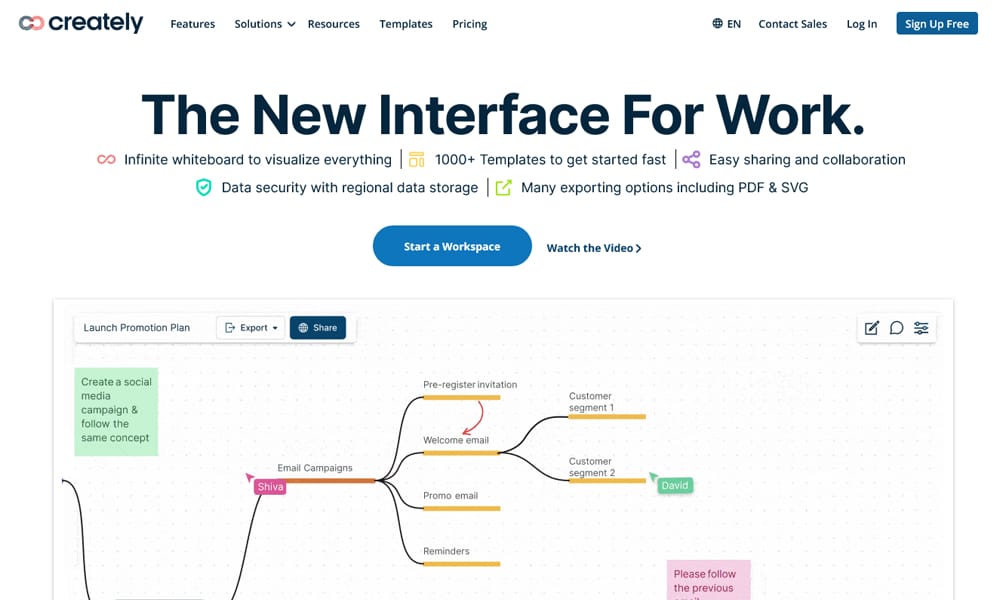This screenshot has height=600, width=1000.
Task: Click the data security shield icon
Action: click(204, 187)
